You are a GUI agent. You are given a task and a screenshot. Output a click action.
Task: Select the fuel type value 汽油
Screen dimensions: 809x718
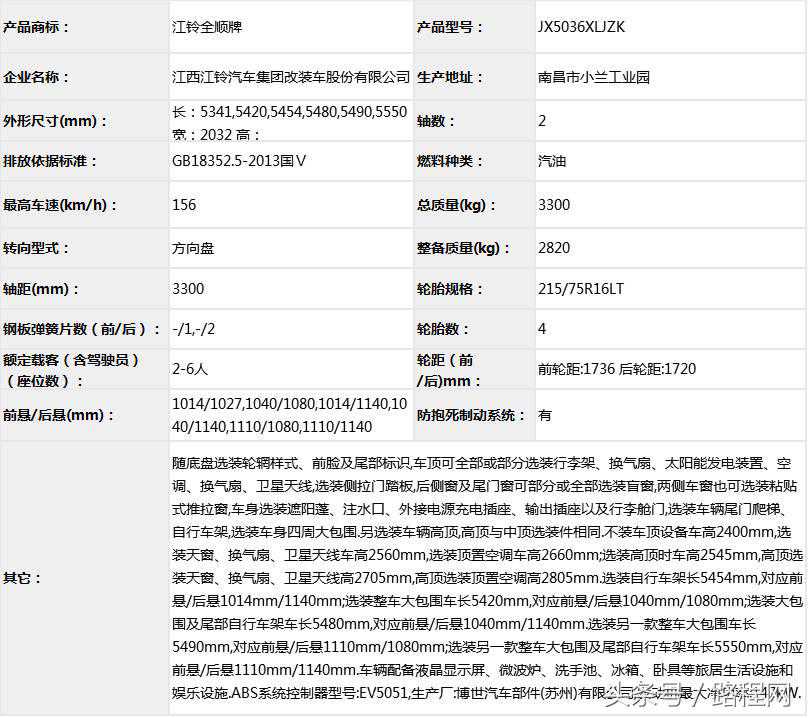[x=551, y=161]
